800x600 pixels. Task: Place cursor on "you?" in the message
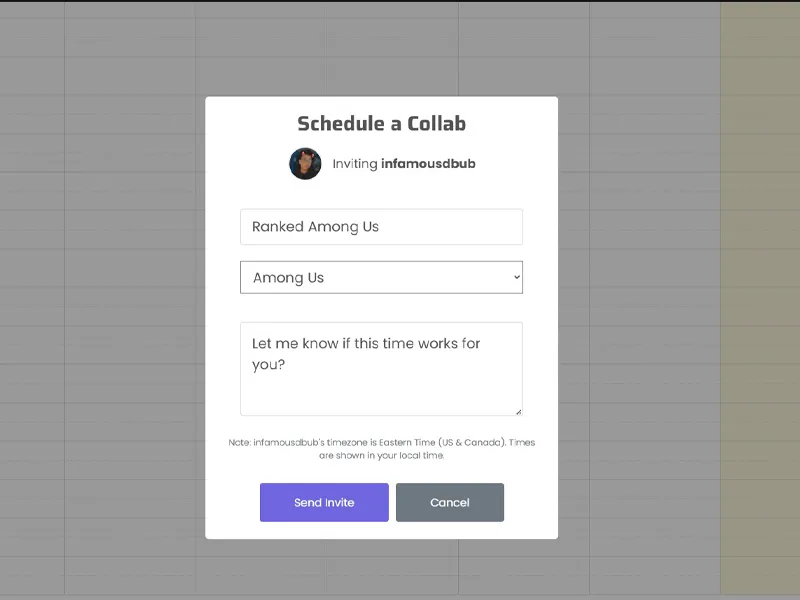(x=269, y=365)
